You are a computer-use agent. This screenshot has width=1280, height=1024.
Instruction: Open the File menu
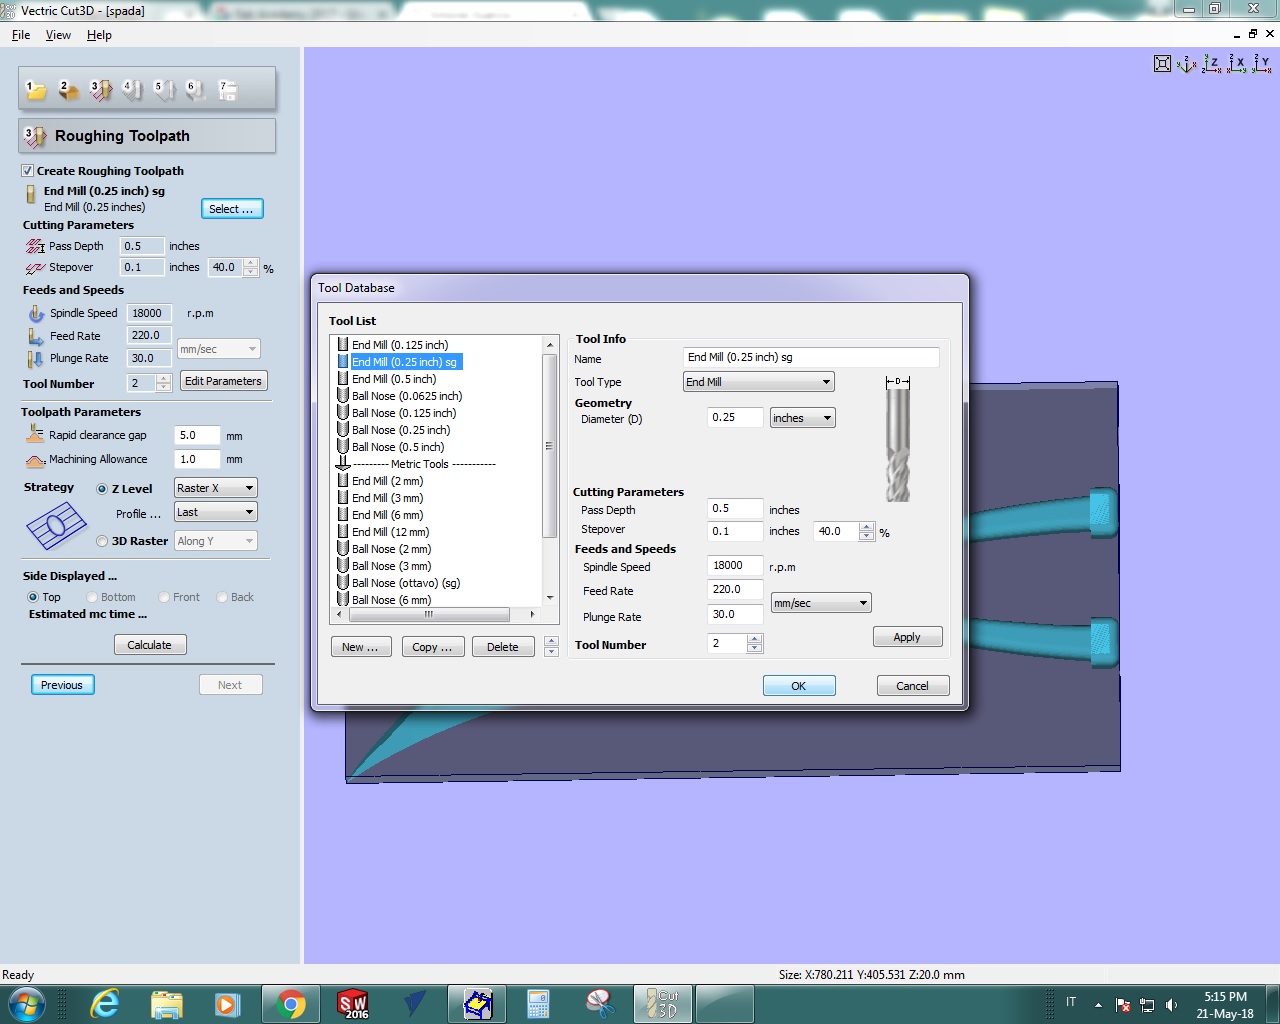point(21,35)
